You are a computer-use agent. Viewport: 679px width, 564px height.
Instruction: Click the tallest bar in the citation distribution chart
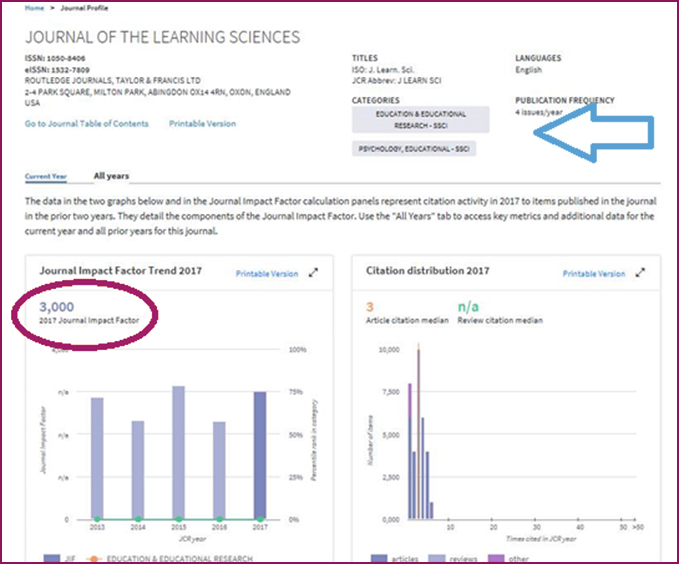click(418, 432)
